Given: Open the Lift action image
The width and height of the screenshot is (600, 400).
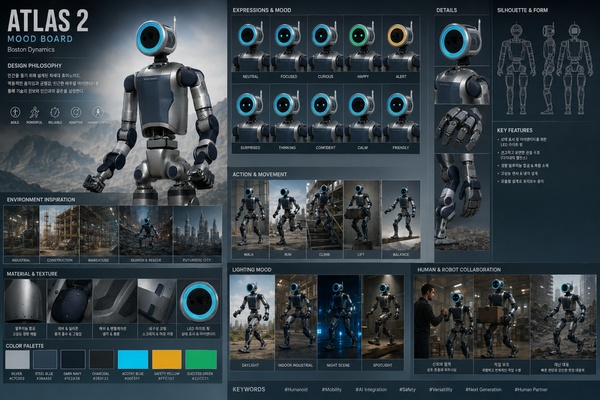Looking at the screenshot, I should point(362,215).
